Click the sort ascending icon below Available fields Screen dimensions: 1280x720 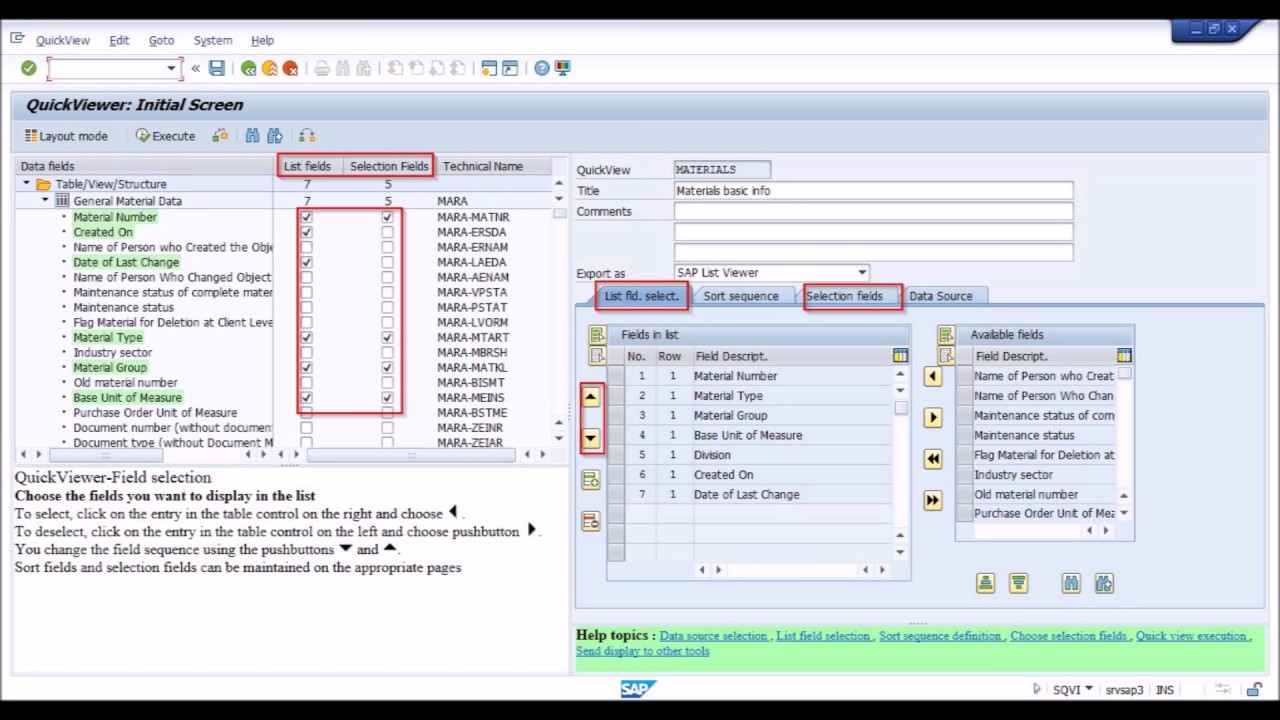986,583
